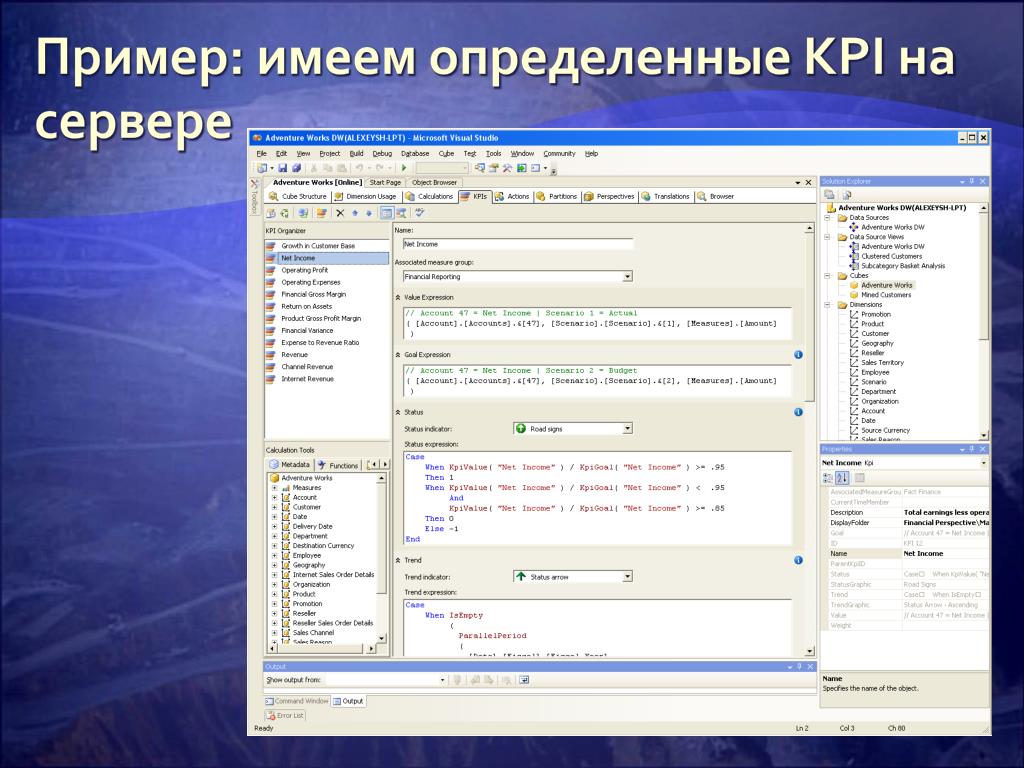Switch to the Functions tab in Calculation Tools
This screenshot has height=768, width=1024.
click(x=338, y=465)
